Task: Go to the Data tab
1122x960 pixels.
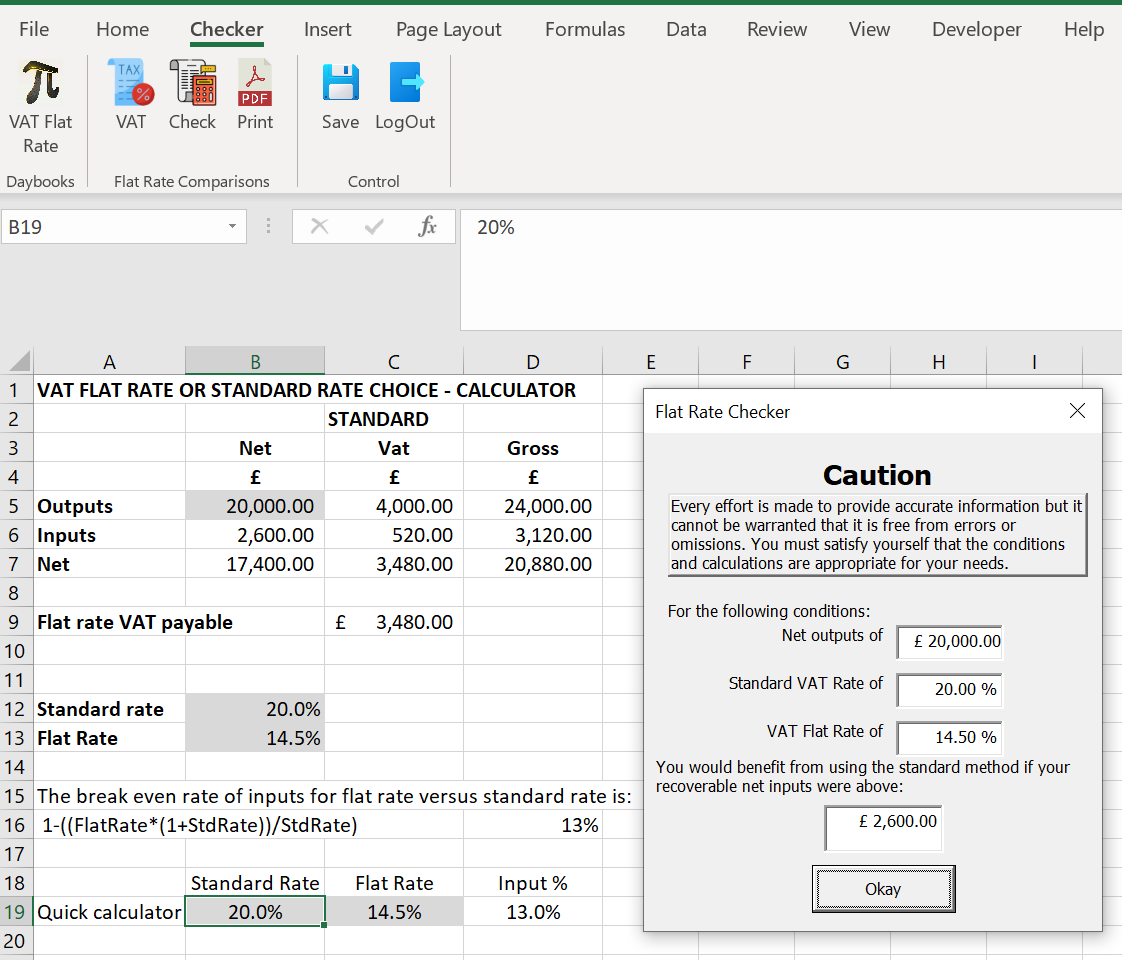Action: (x=686, y=29)
